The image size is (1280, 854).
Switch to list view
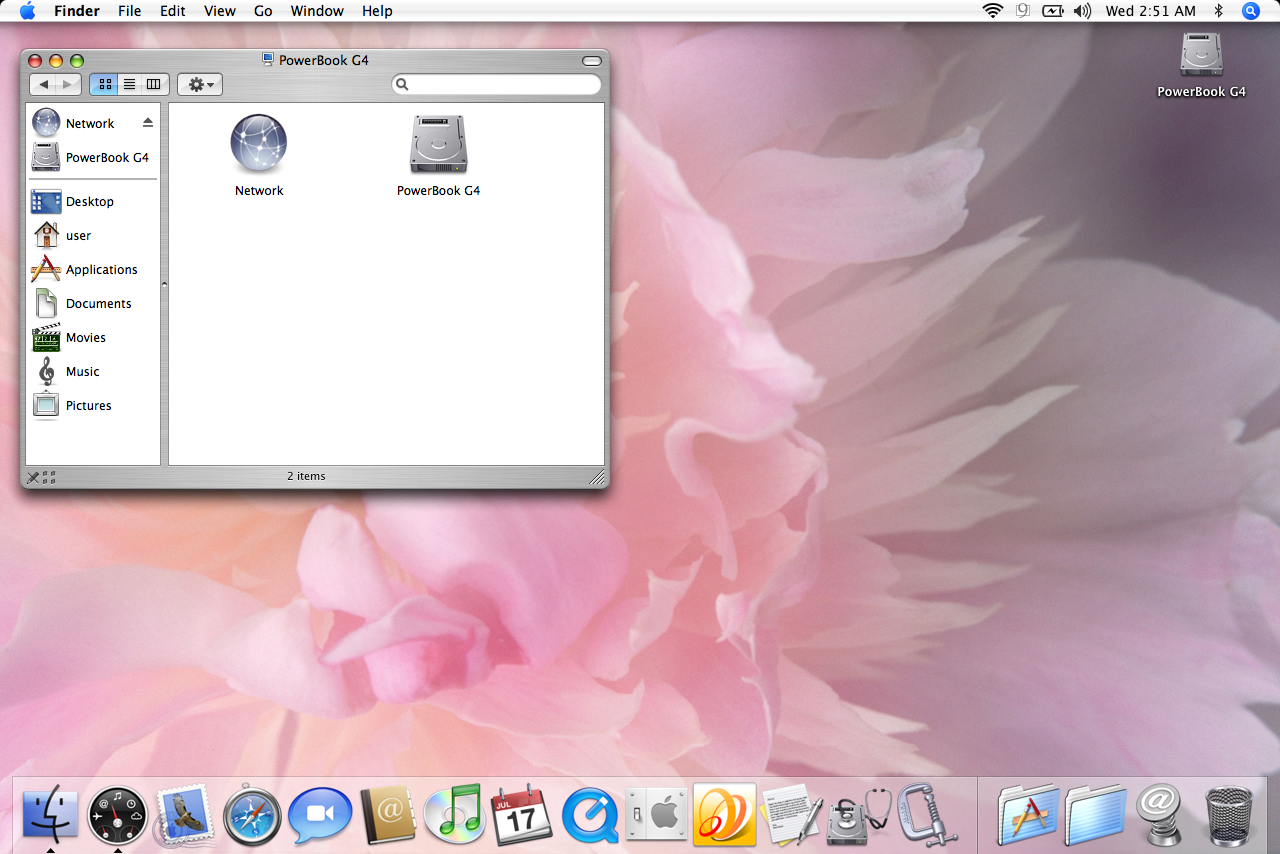click(129, 85)
